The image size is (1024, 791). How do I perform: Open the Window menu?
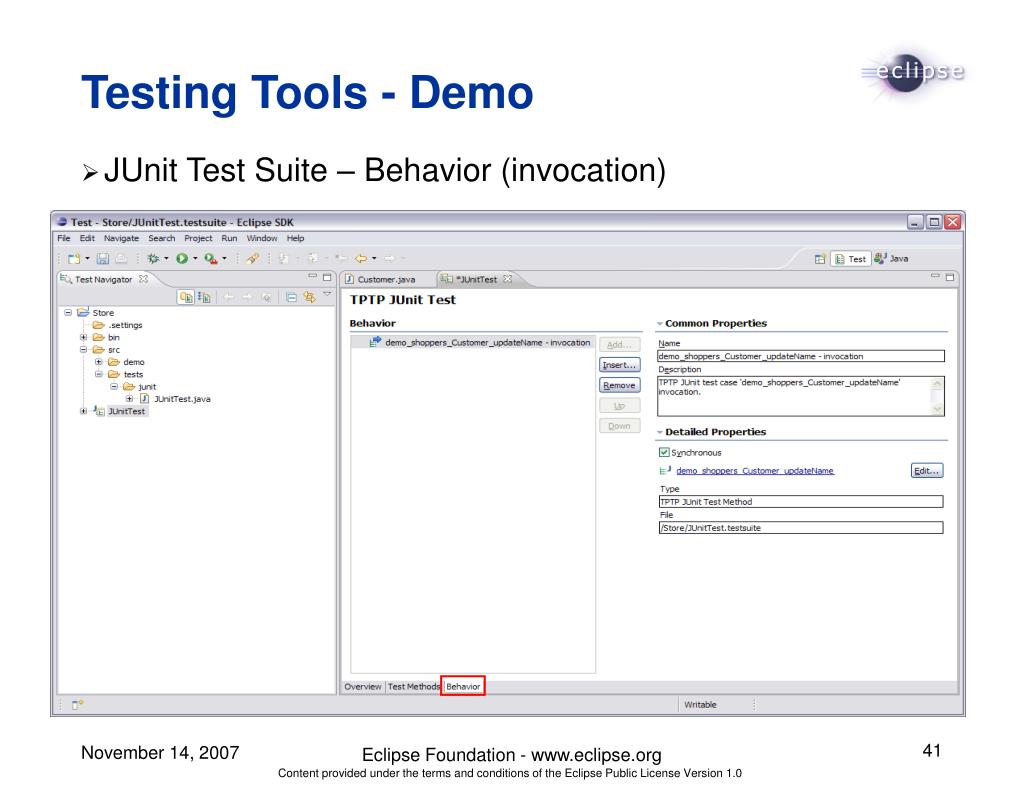tap(262, 238)
